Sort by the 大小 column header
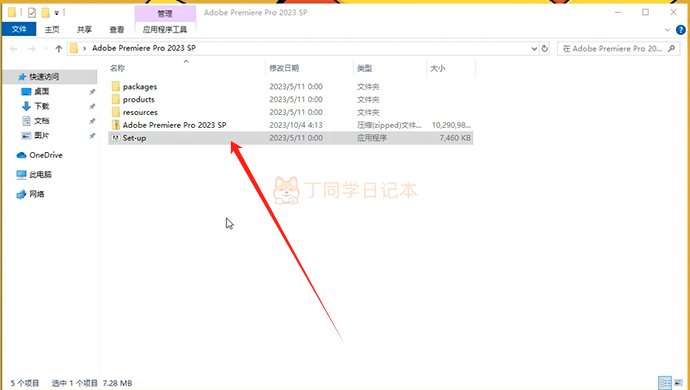The width and height of the screenshot is (690, 390). click(437, 68)
